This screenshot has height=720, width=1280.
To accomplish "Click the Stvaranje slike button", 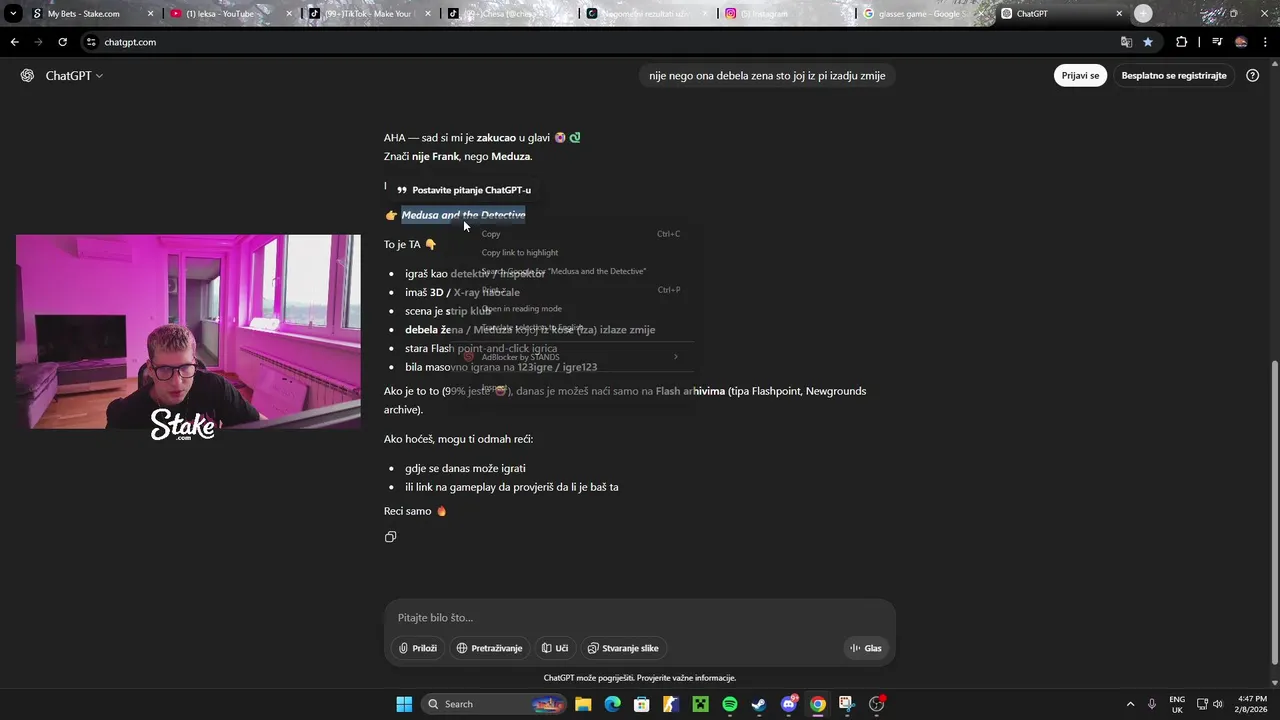I will [622, 648].
